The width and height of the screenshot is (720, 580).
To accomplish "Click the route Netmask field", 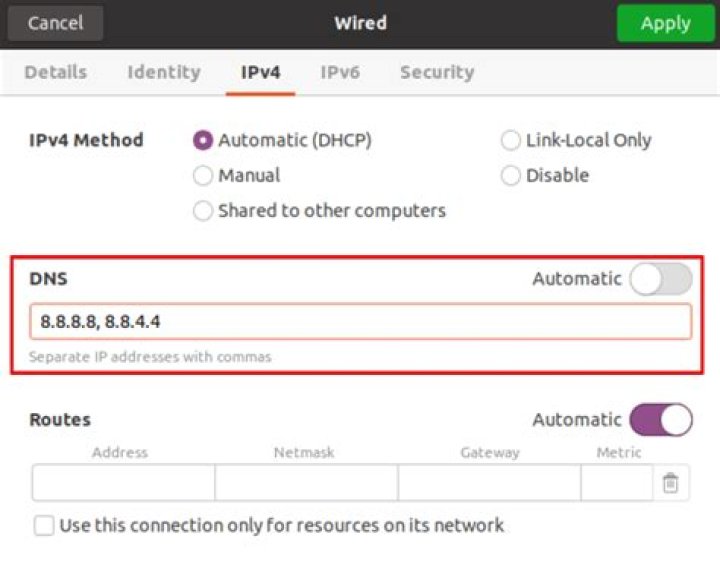I will pyautogui.click(x=306, y=483).
